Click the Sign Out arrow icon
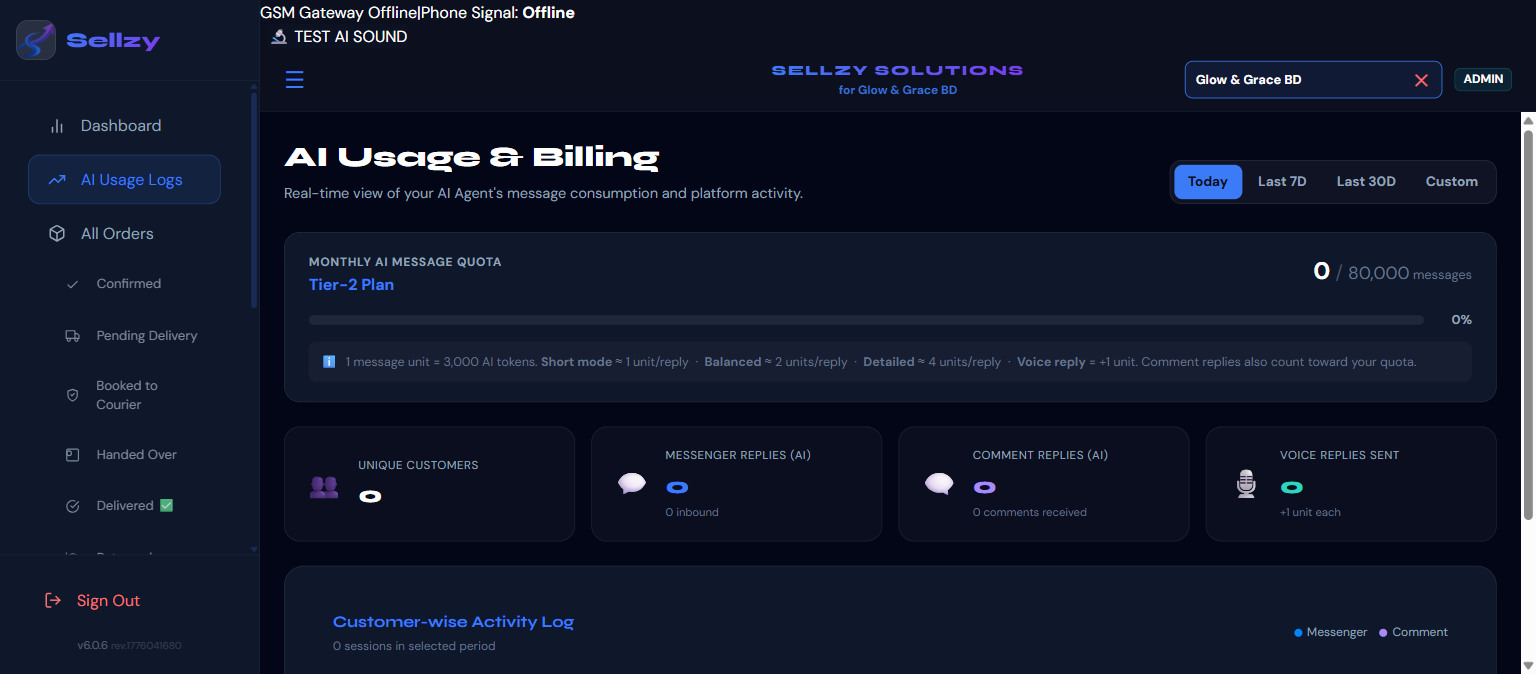The image size is (1536, 674). click(53, 601)
